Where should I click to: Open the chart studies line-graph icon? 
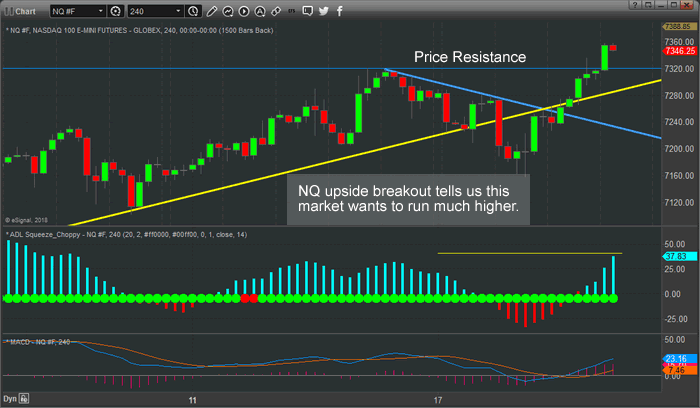click(x=228, y=11)
